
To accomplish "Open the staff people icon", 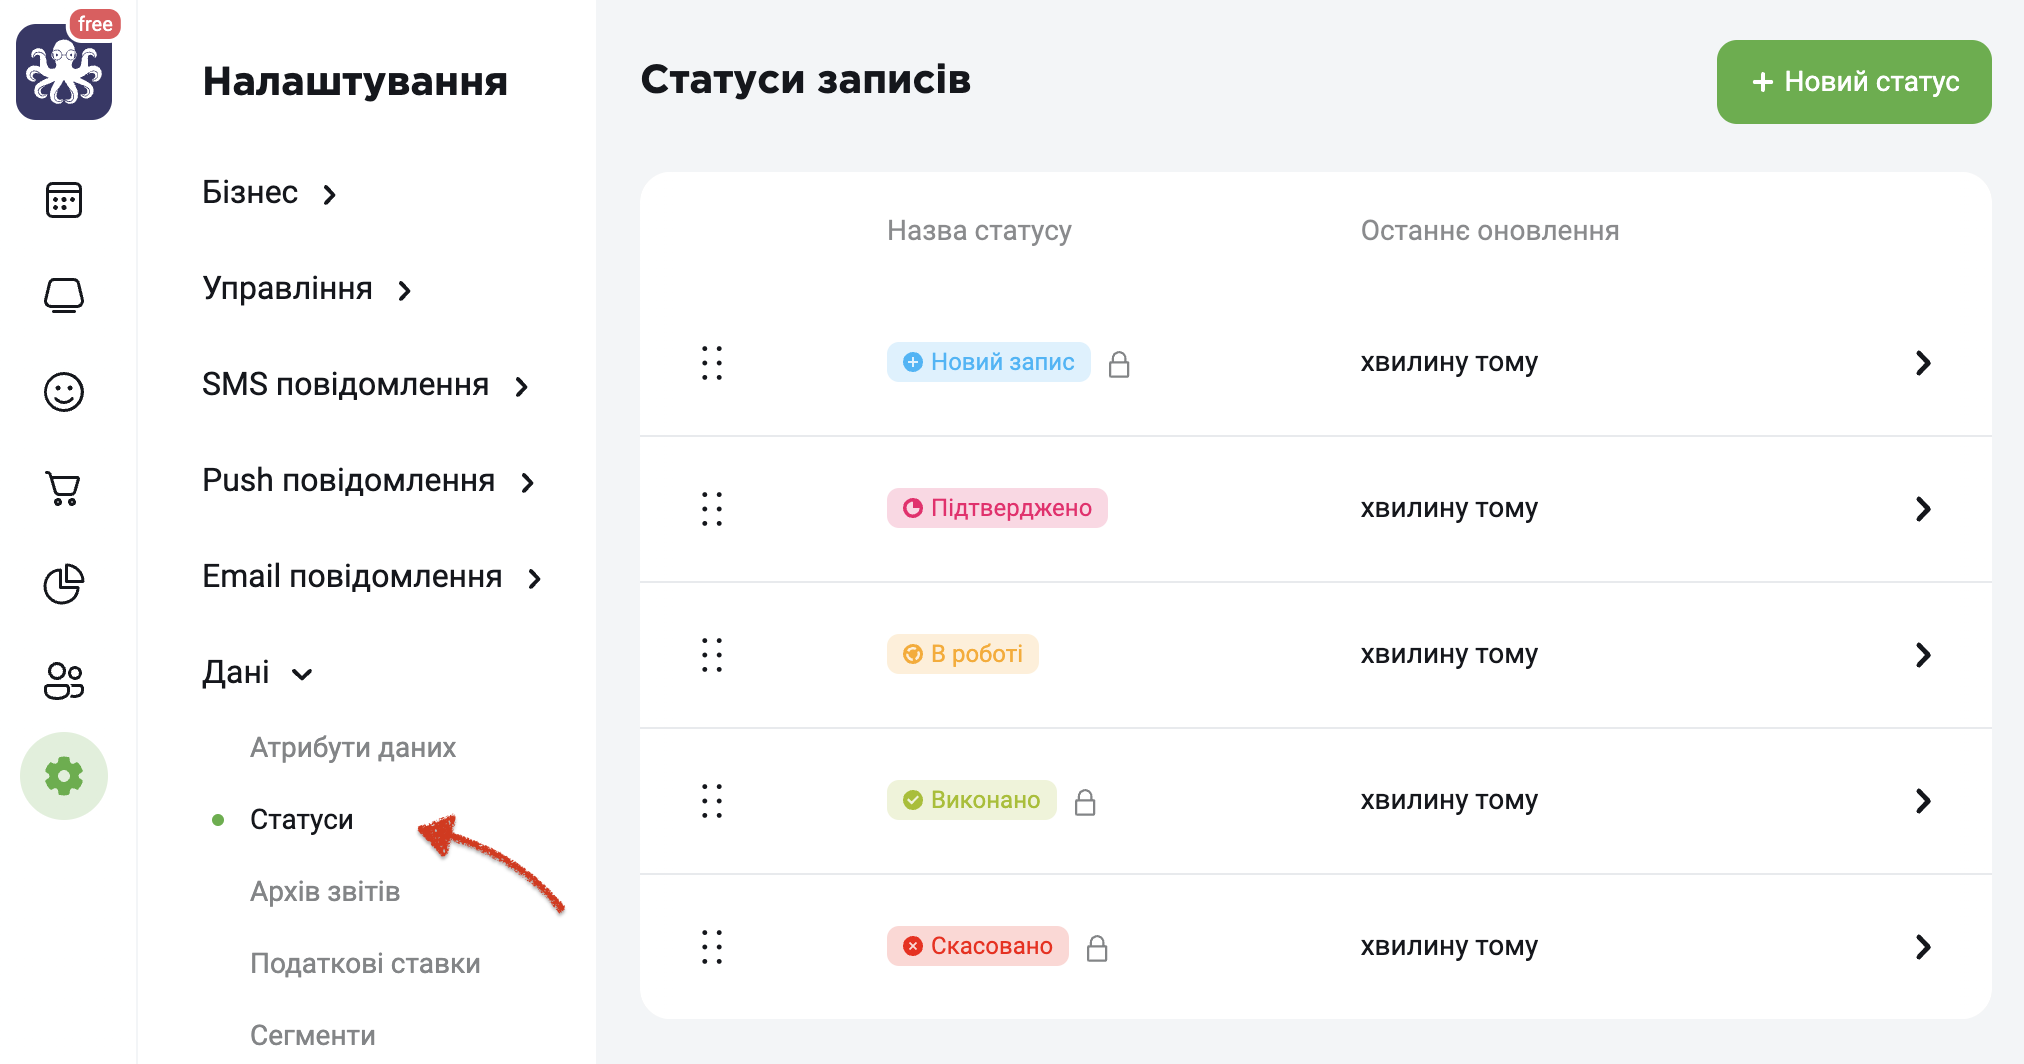I will tap(64, 680).
